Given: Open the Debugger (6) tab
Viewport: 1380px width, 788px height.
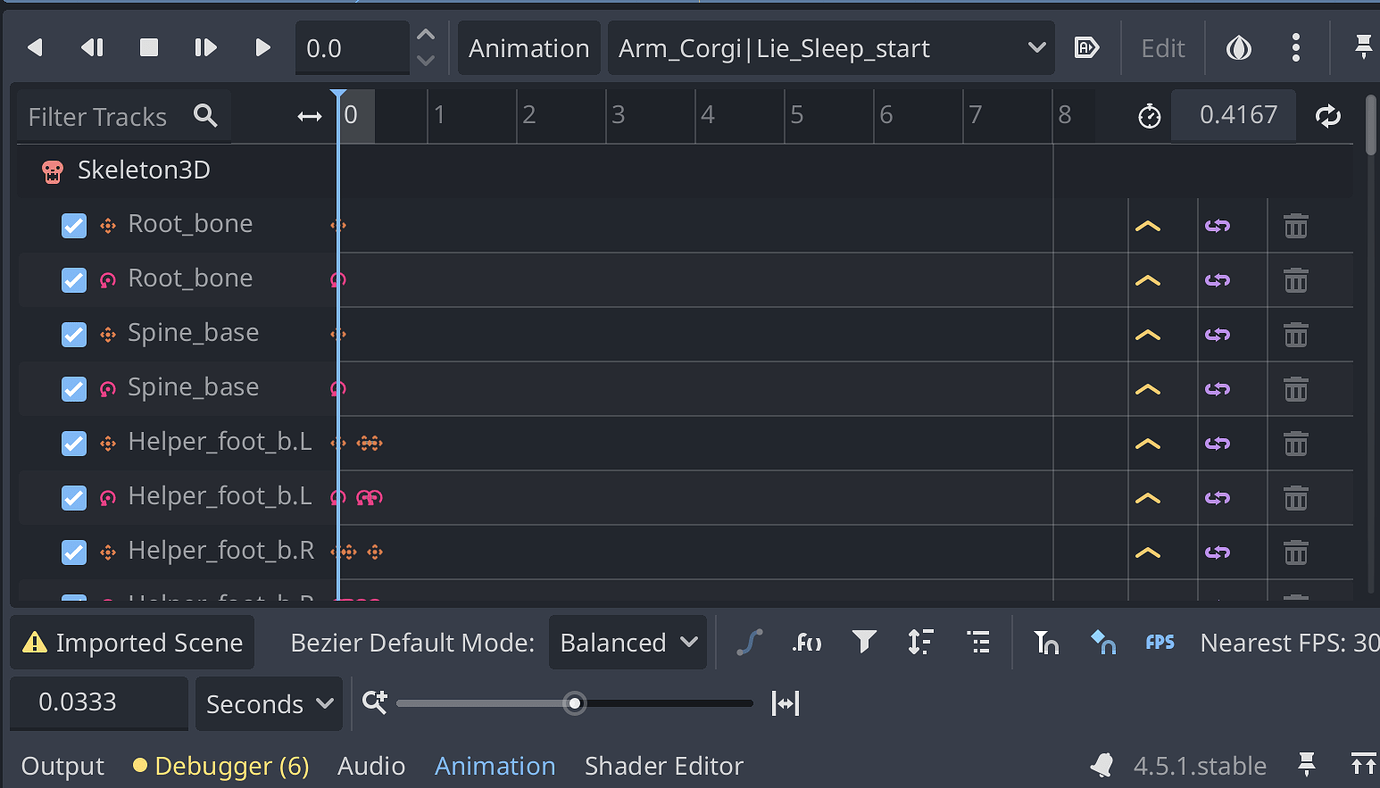Looking at the screenshot, I should coord(220,765).
